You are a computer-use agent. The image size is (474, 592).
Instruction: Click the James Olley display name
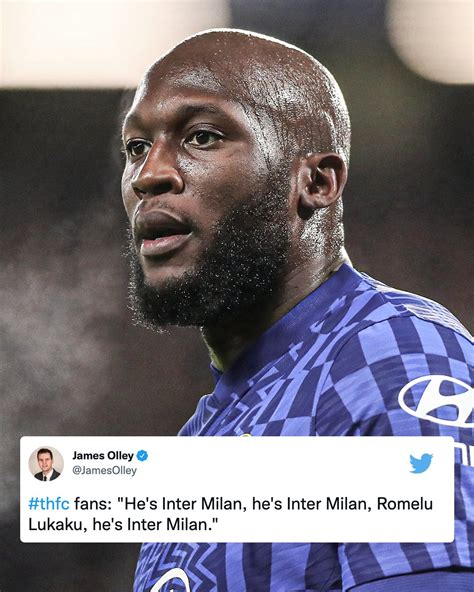(x=103, y=456)
